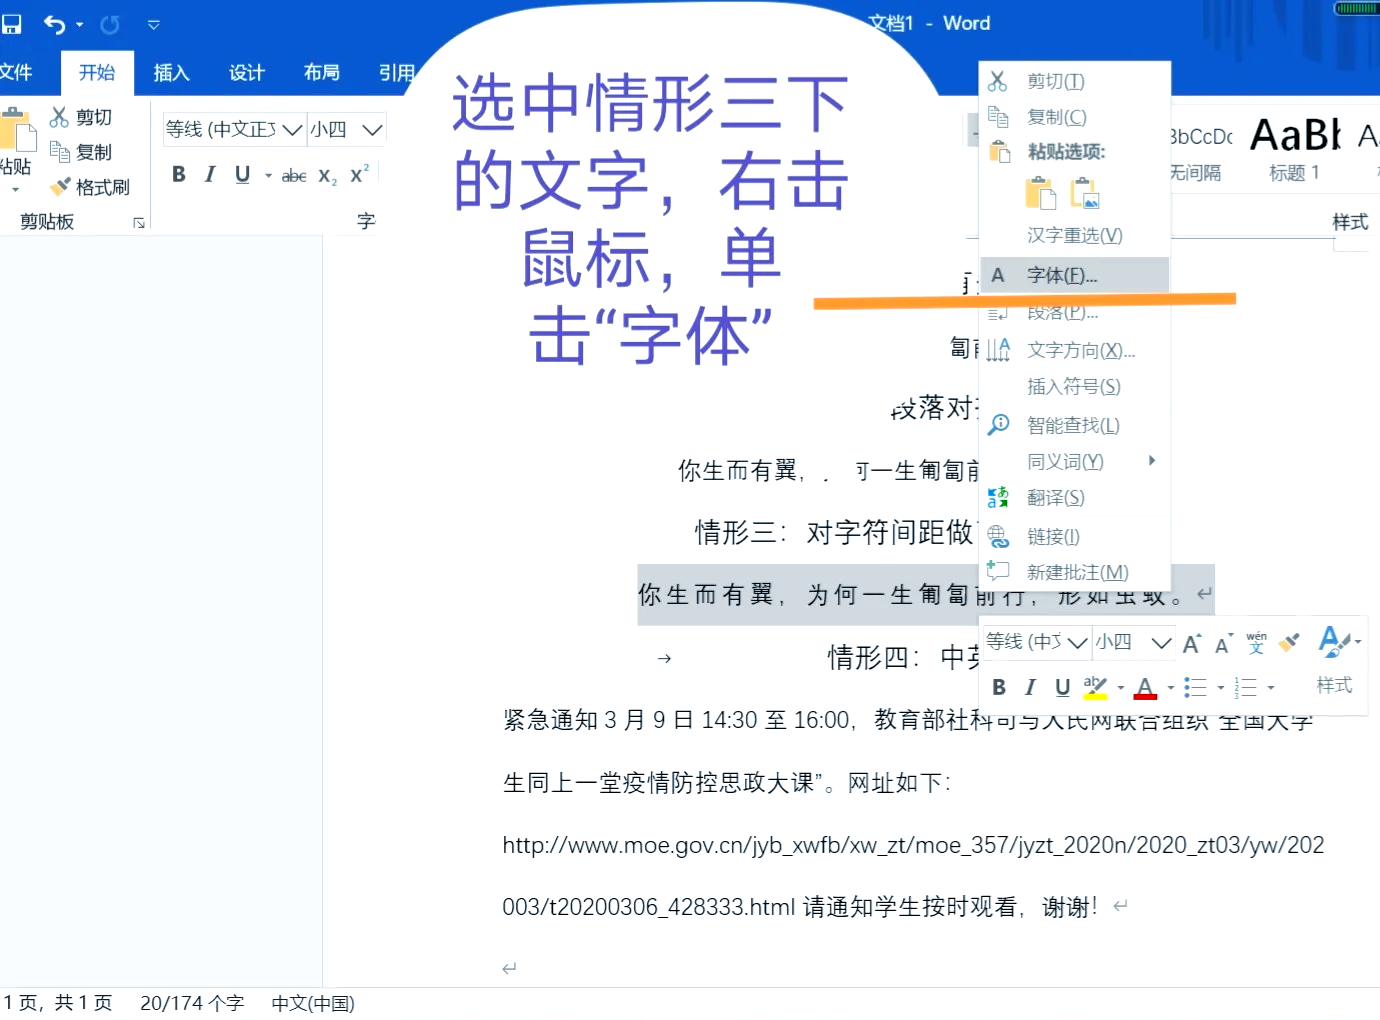Screen dimensions: 1380x1020
Task: Switch to the Insert (插入) tab
Action: point(171,72)
